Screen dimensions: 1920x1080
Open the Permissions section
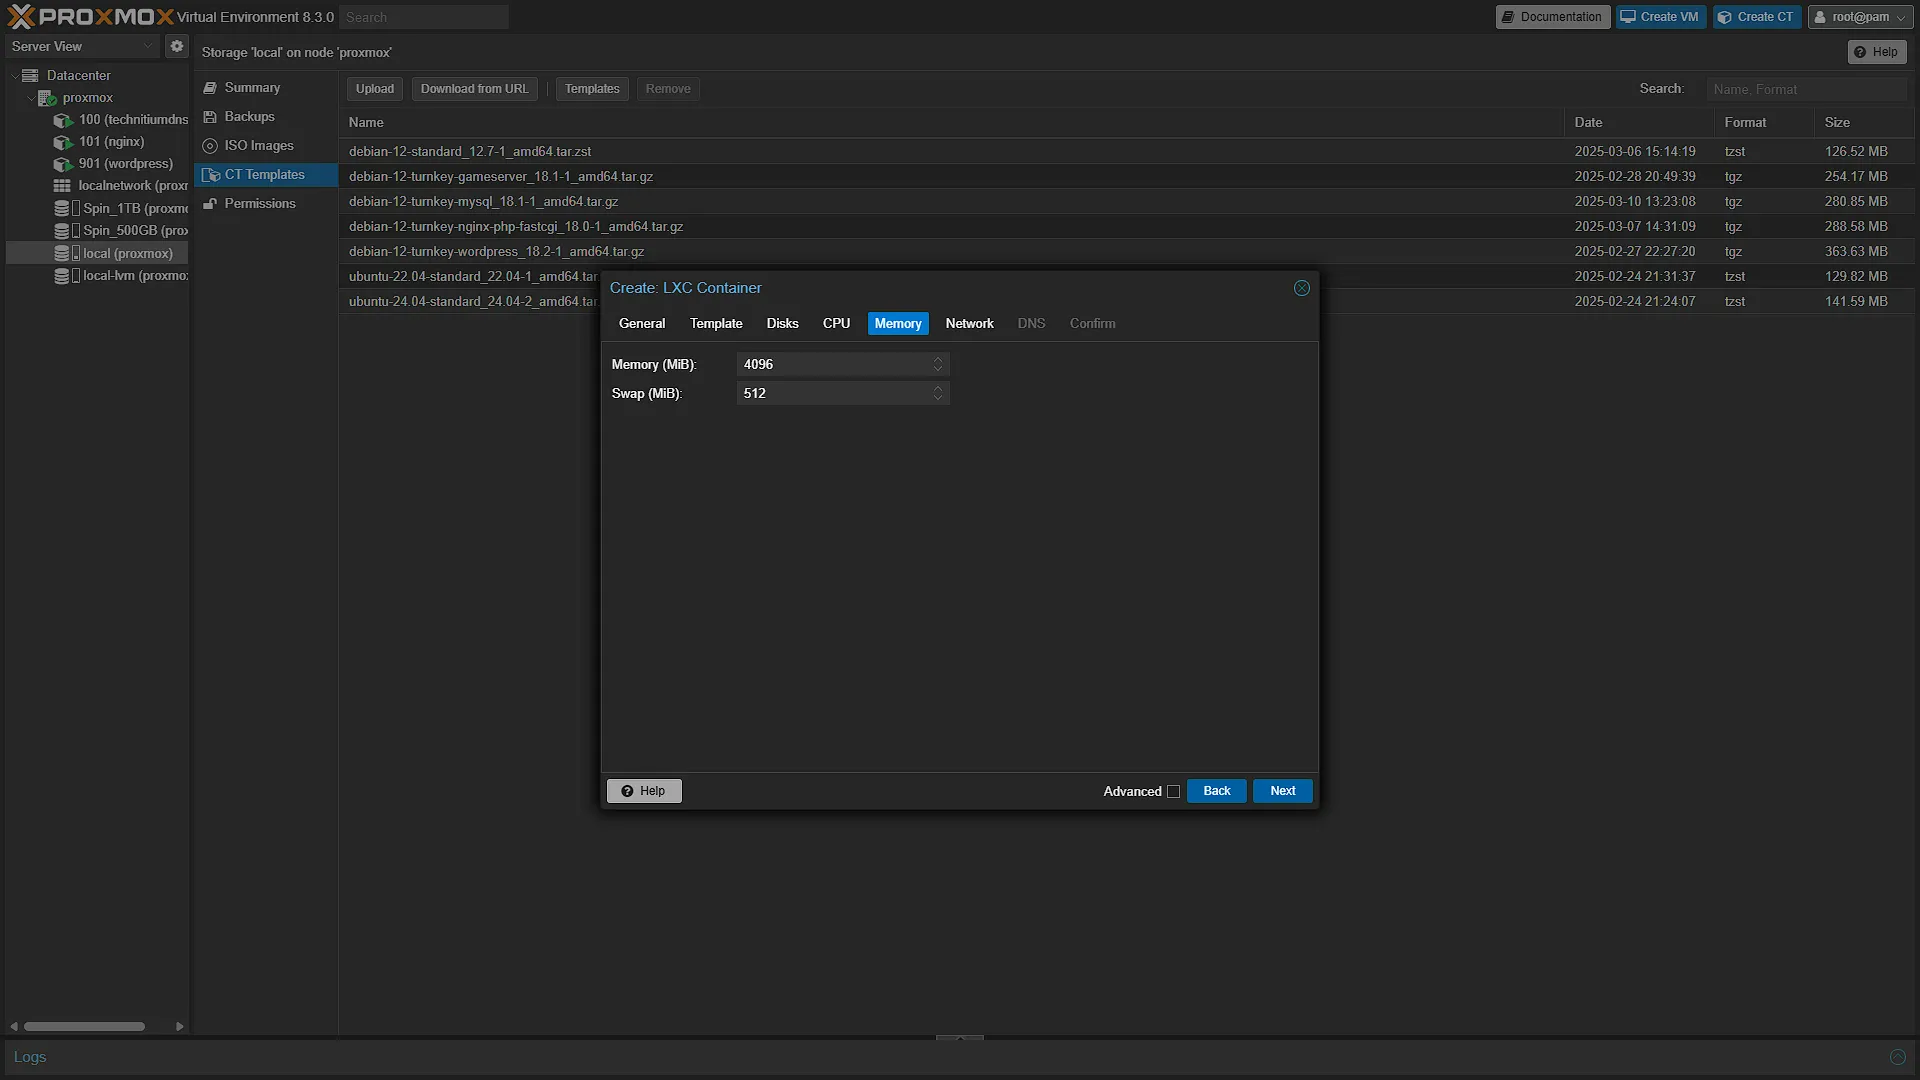pyautogui.click(x=265, y=204)
